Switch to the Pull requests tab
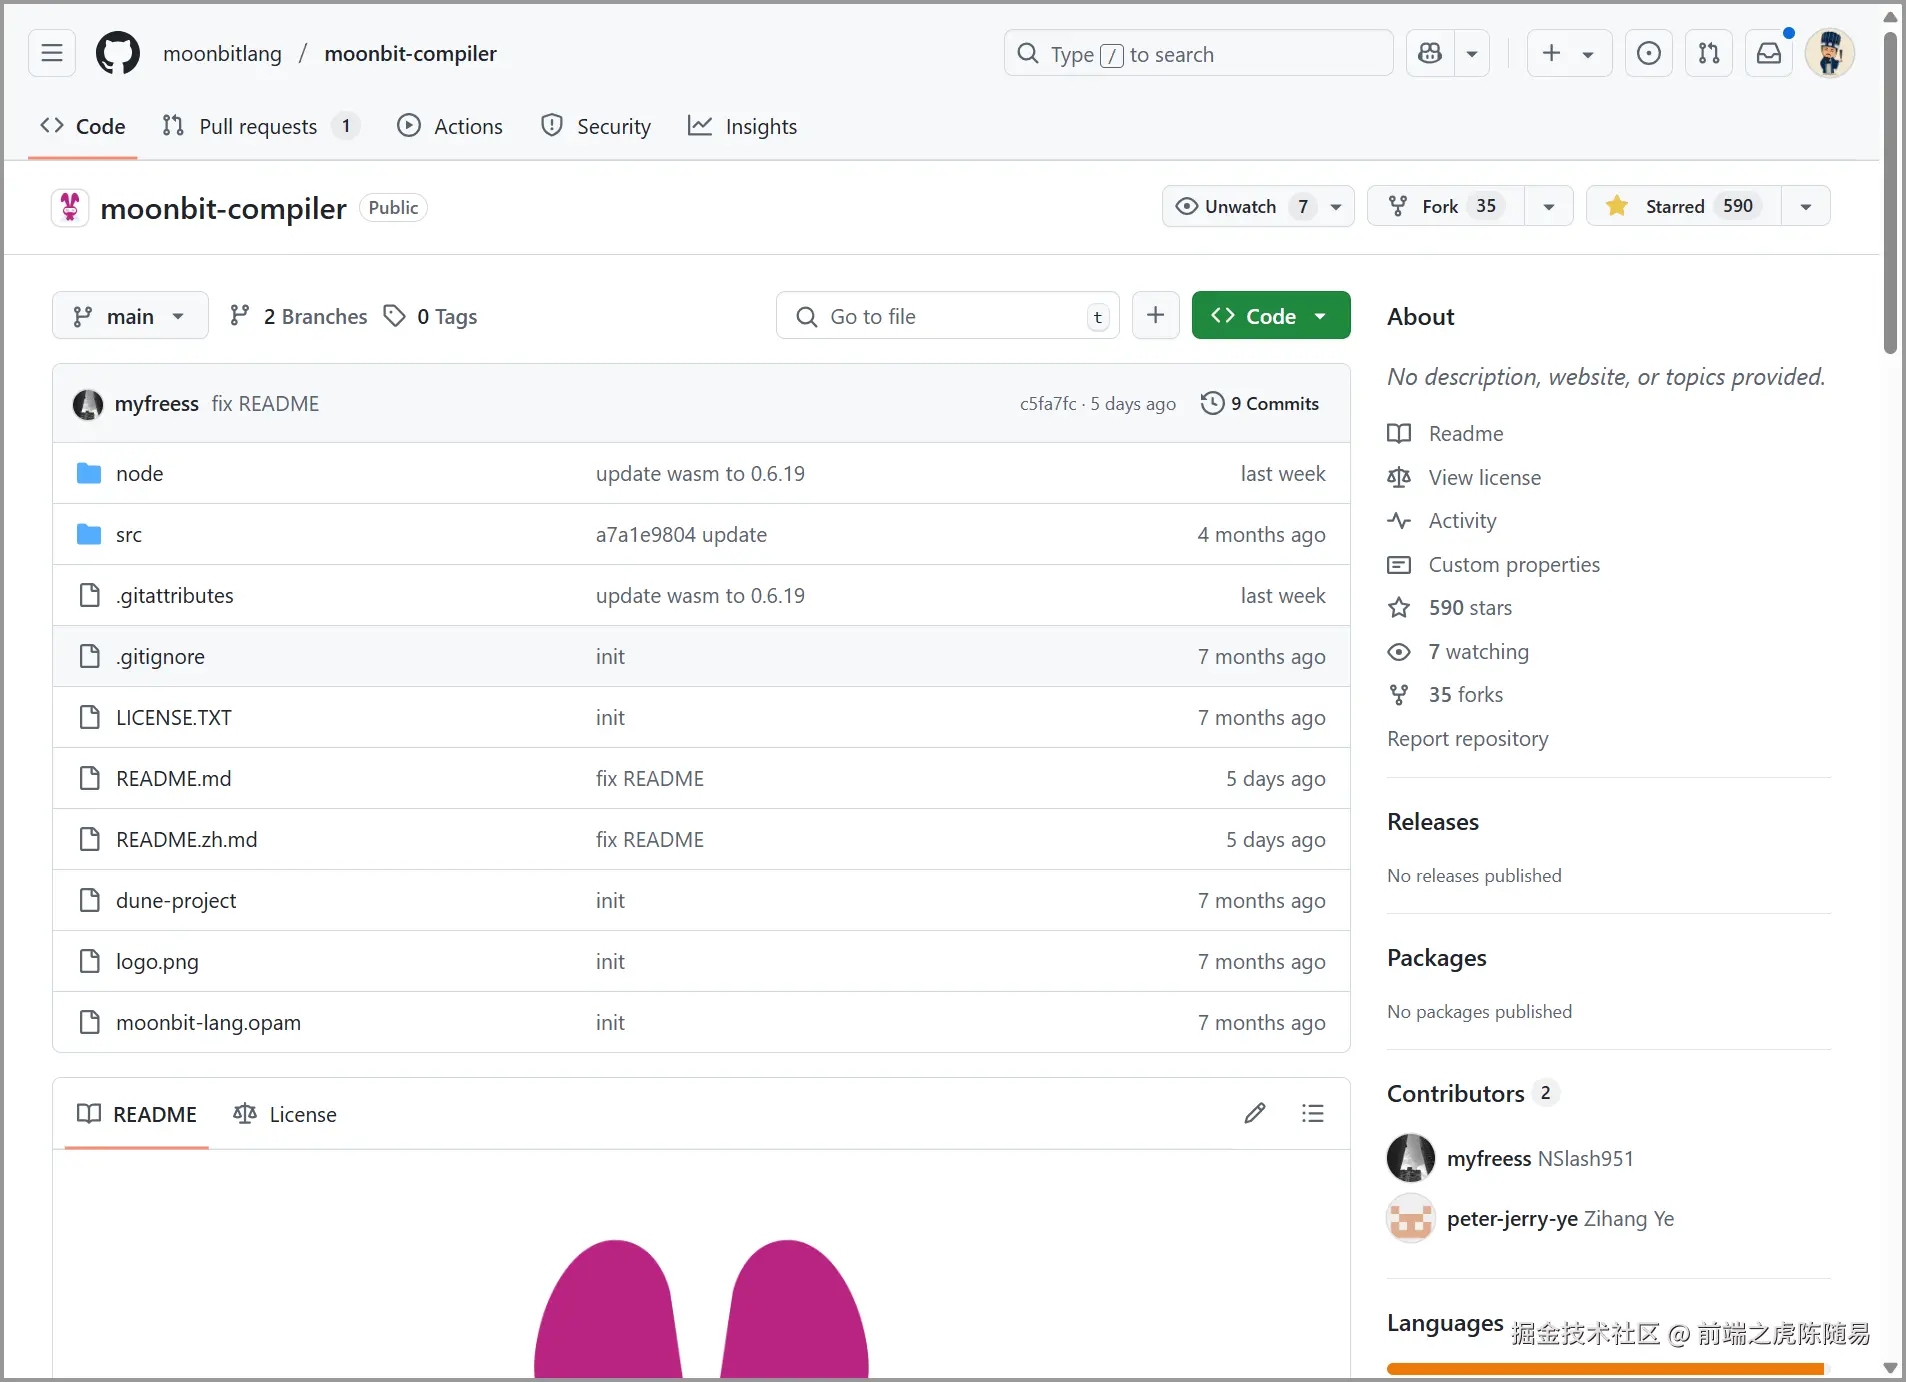Screen dimensions: 1906x1382 pyautogui.click(x=260, y=126)
